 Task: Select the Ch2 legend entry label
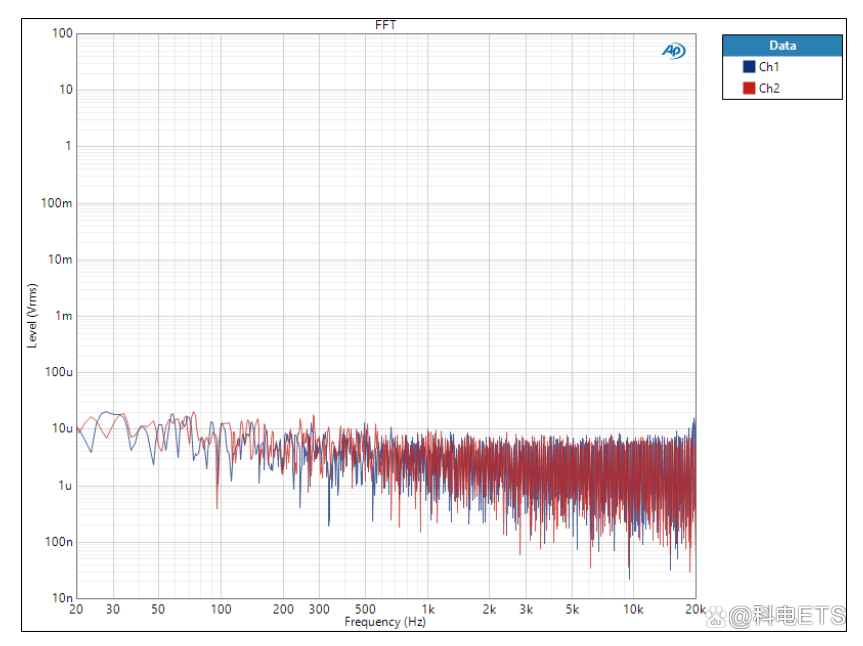[769, 88]
